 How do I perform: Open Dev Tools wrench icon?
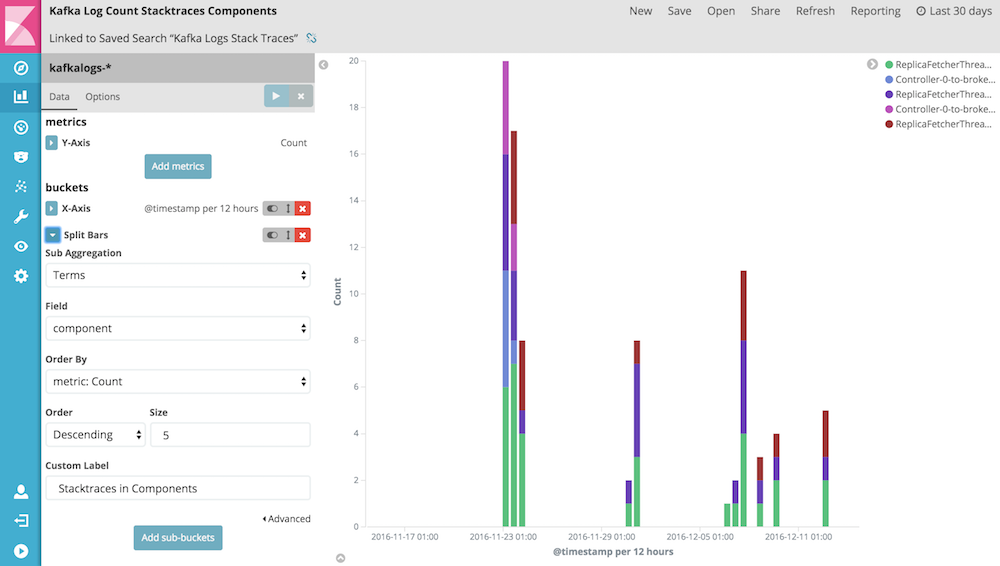click(x=20, y=216)
